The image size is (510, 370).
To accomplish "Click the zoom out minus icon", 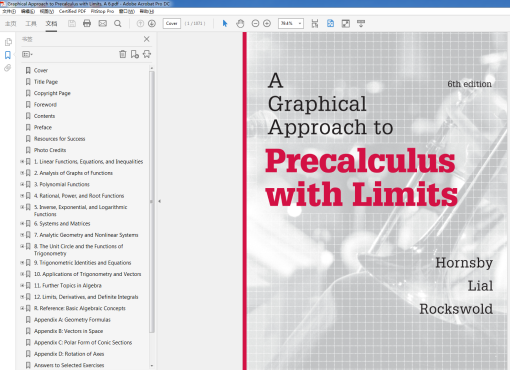I will point(255,23).
